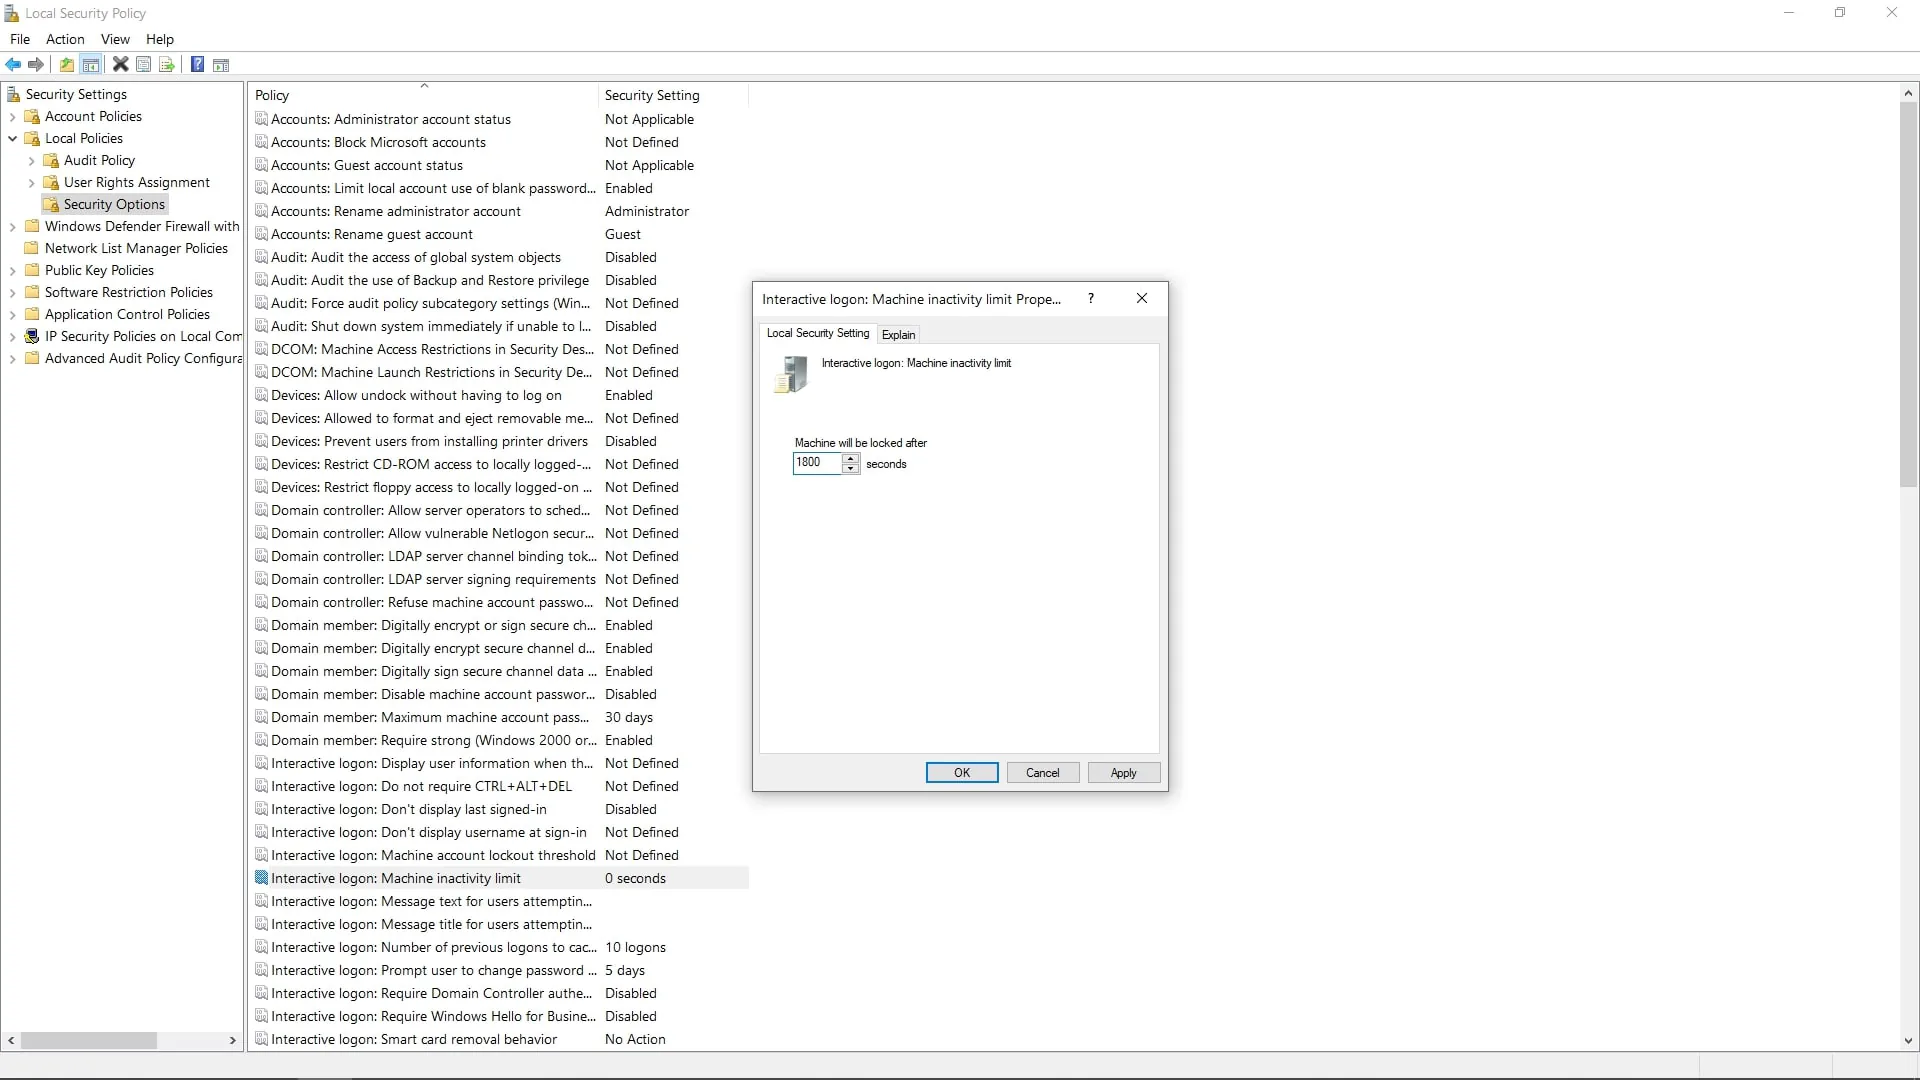Click the Audit Policy folder icon
The width and height of the screenshot is (1920, 1080).
(x=51, y=160)
